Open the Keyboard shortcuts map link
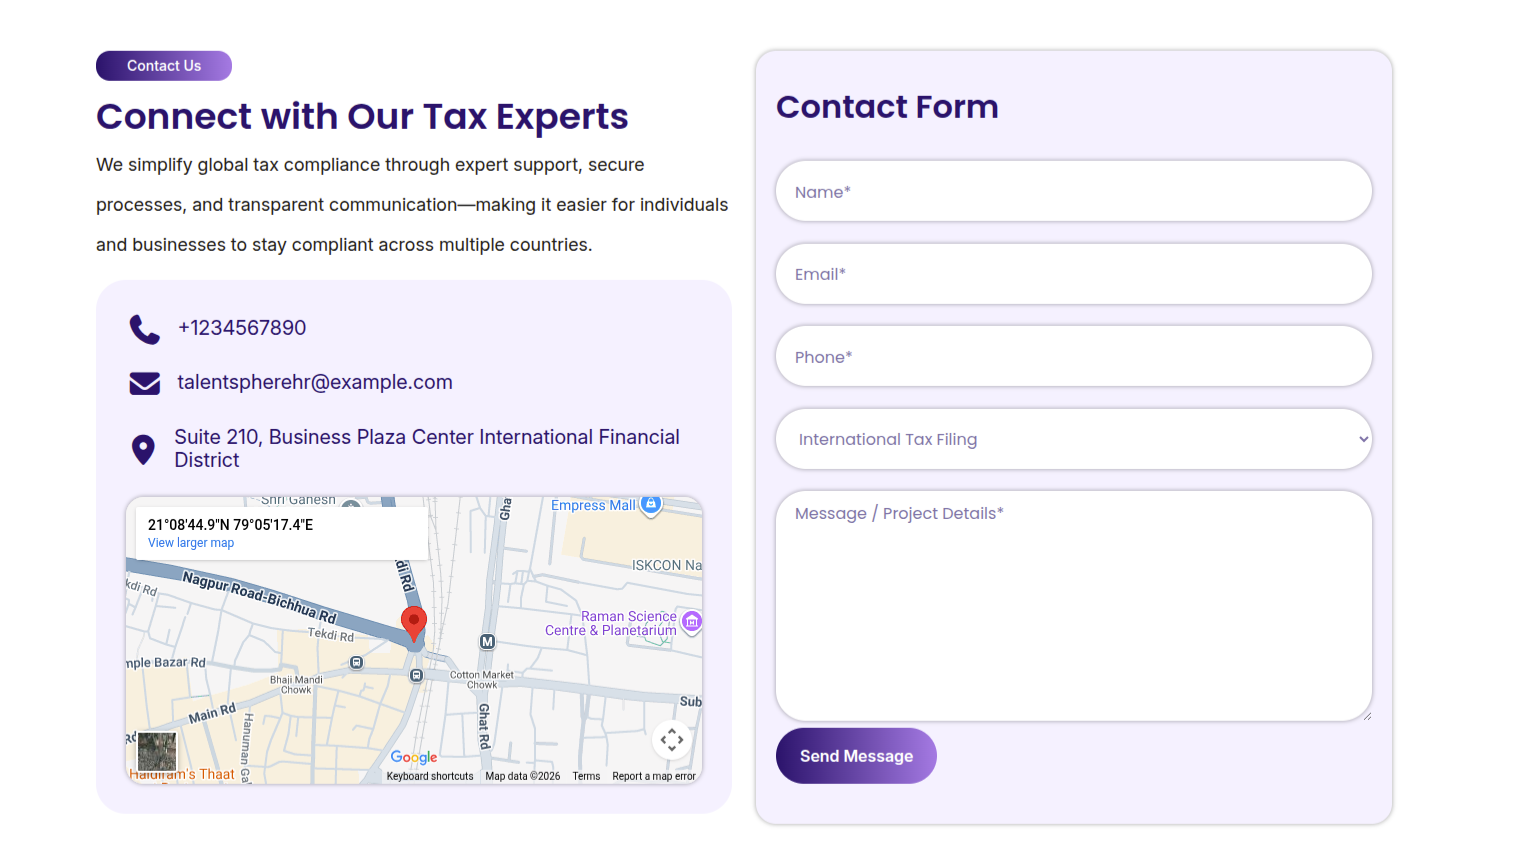Viewport: 1523px width, 868px height. [x=430, y=776]
